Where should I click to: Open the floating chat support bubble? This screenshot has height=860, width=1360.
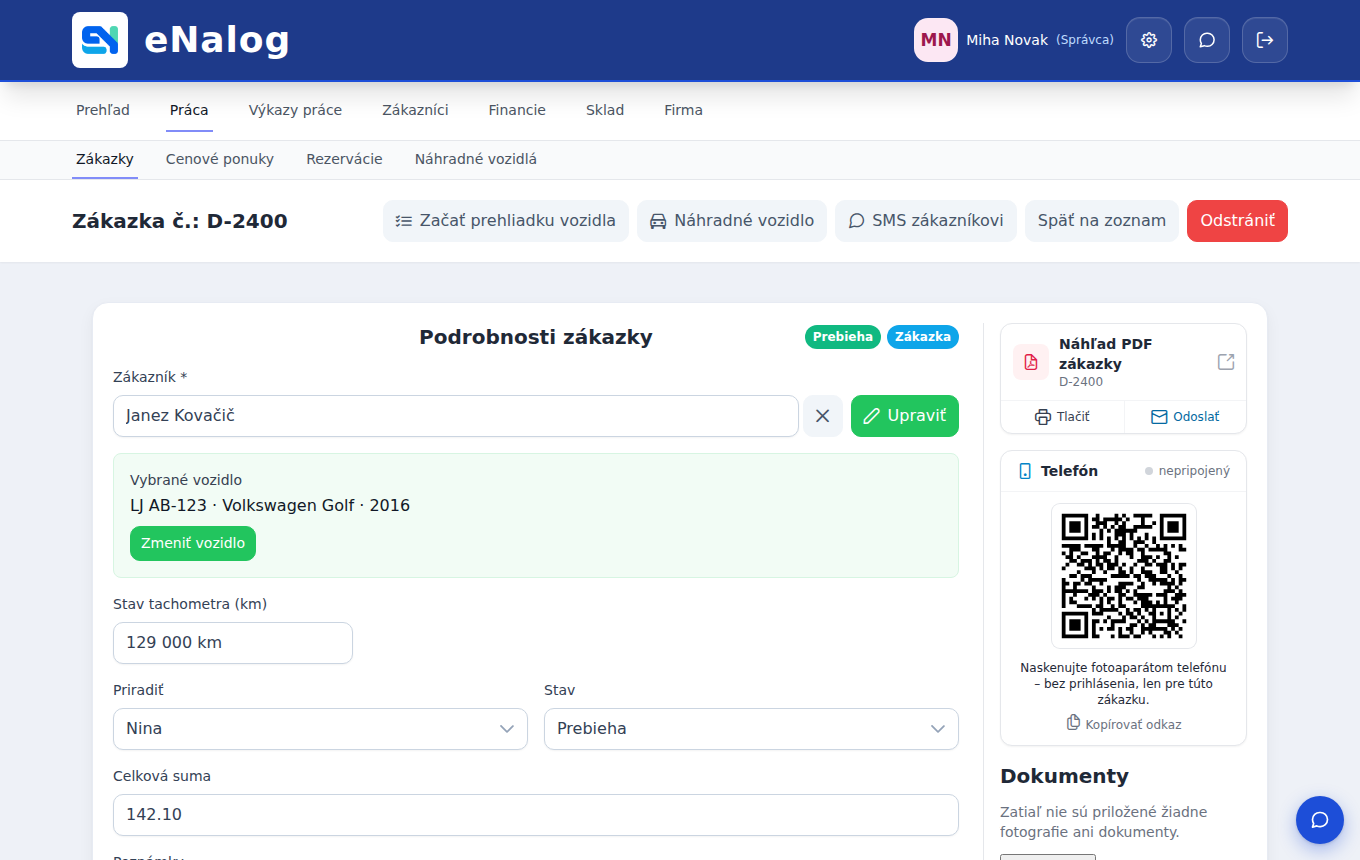1320,820
